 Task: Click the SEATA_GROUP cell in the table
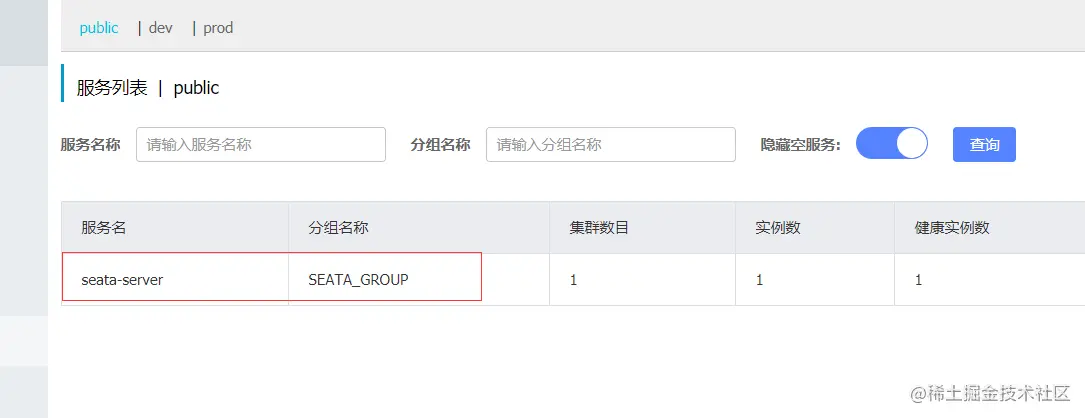[358, 280]
